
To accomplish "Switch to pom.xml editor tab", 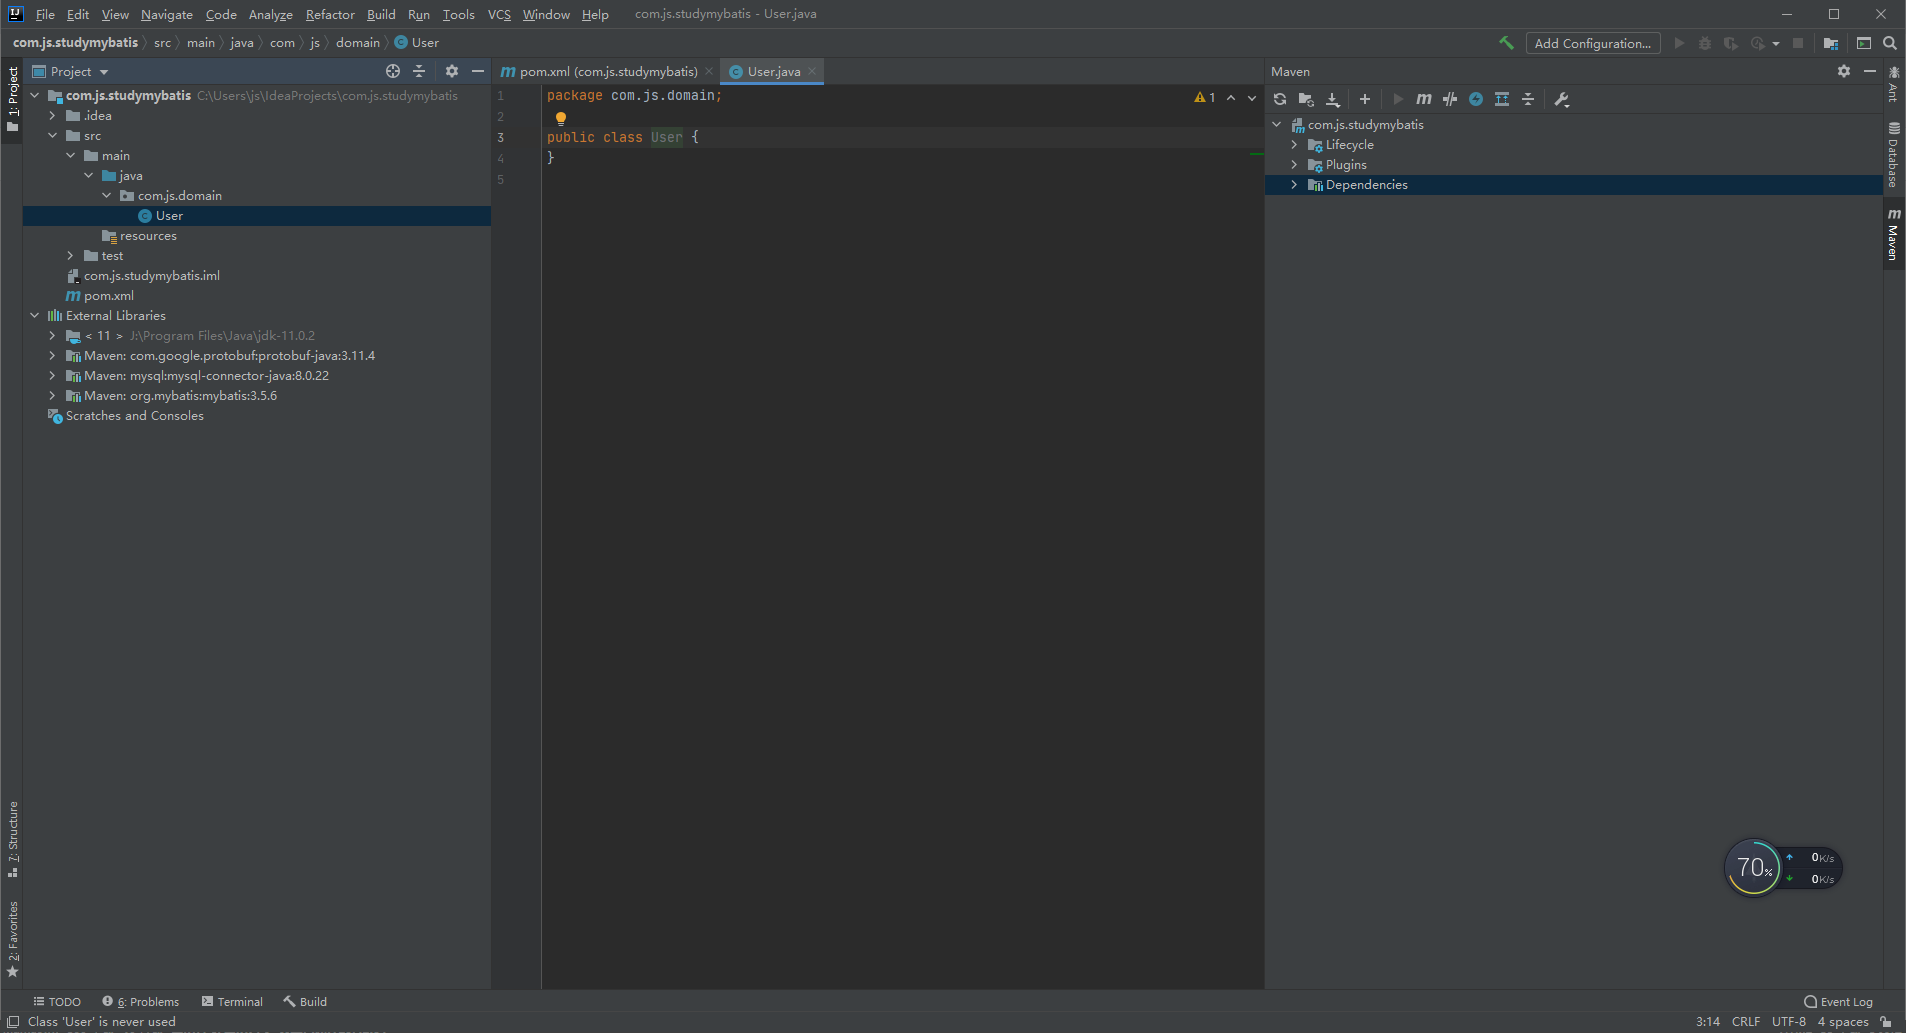I will point(607,71).
